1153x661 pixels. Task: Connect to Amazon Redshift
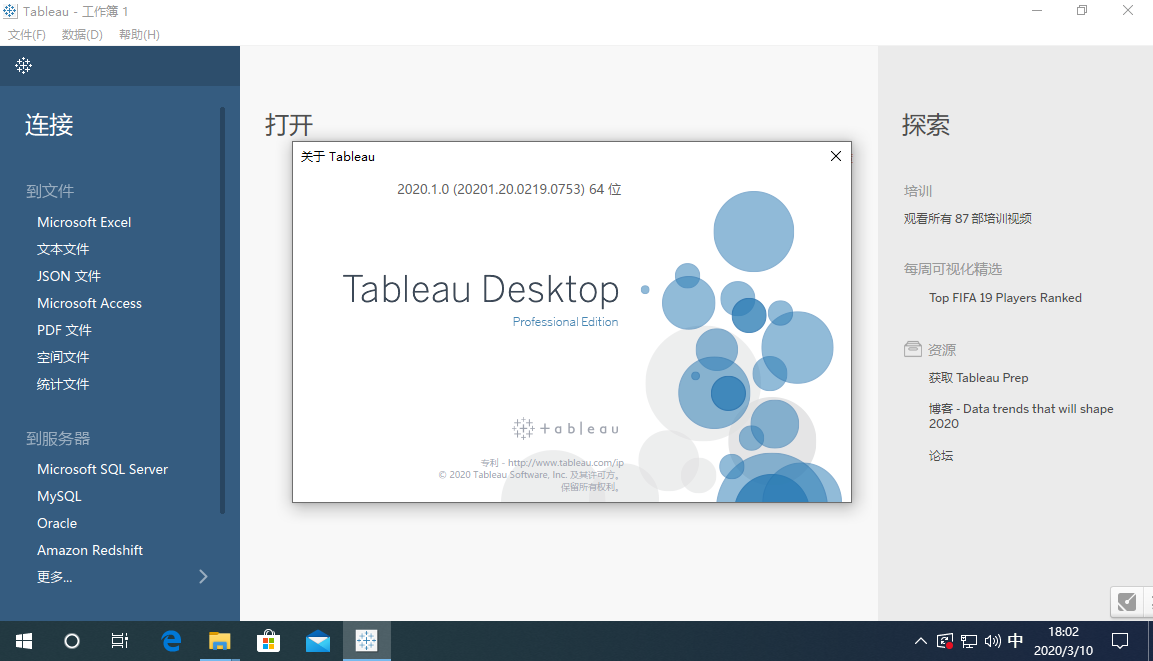click(90, 550)
